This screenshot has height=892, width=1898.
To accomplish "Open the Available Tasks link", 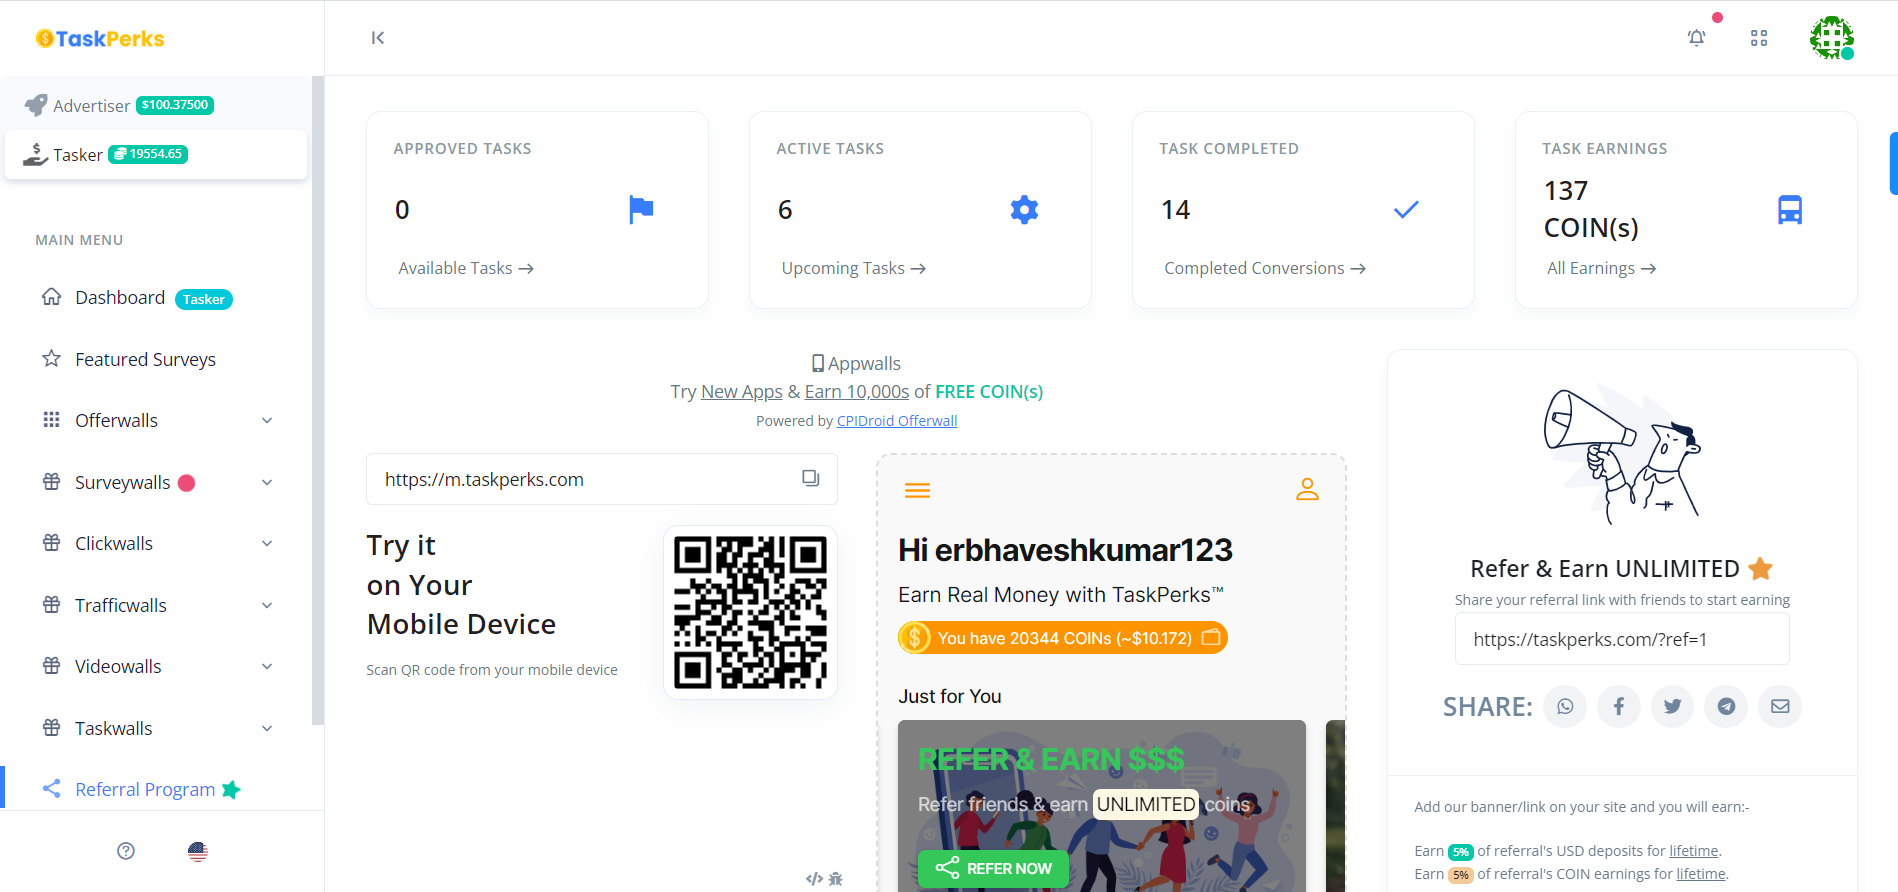I will (x=466, y=268).
